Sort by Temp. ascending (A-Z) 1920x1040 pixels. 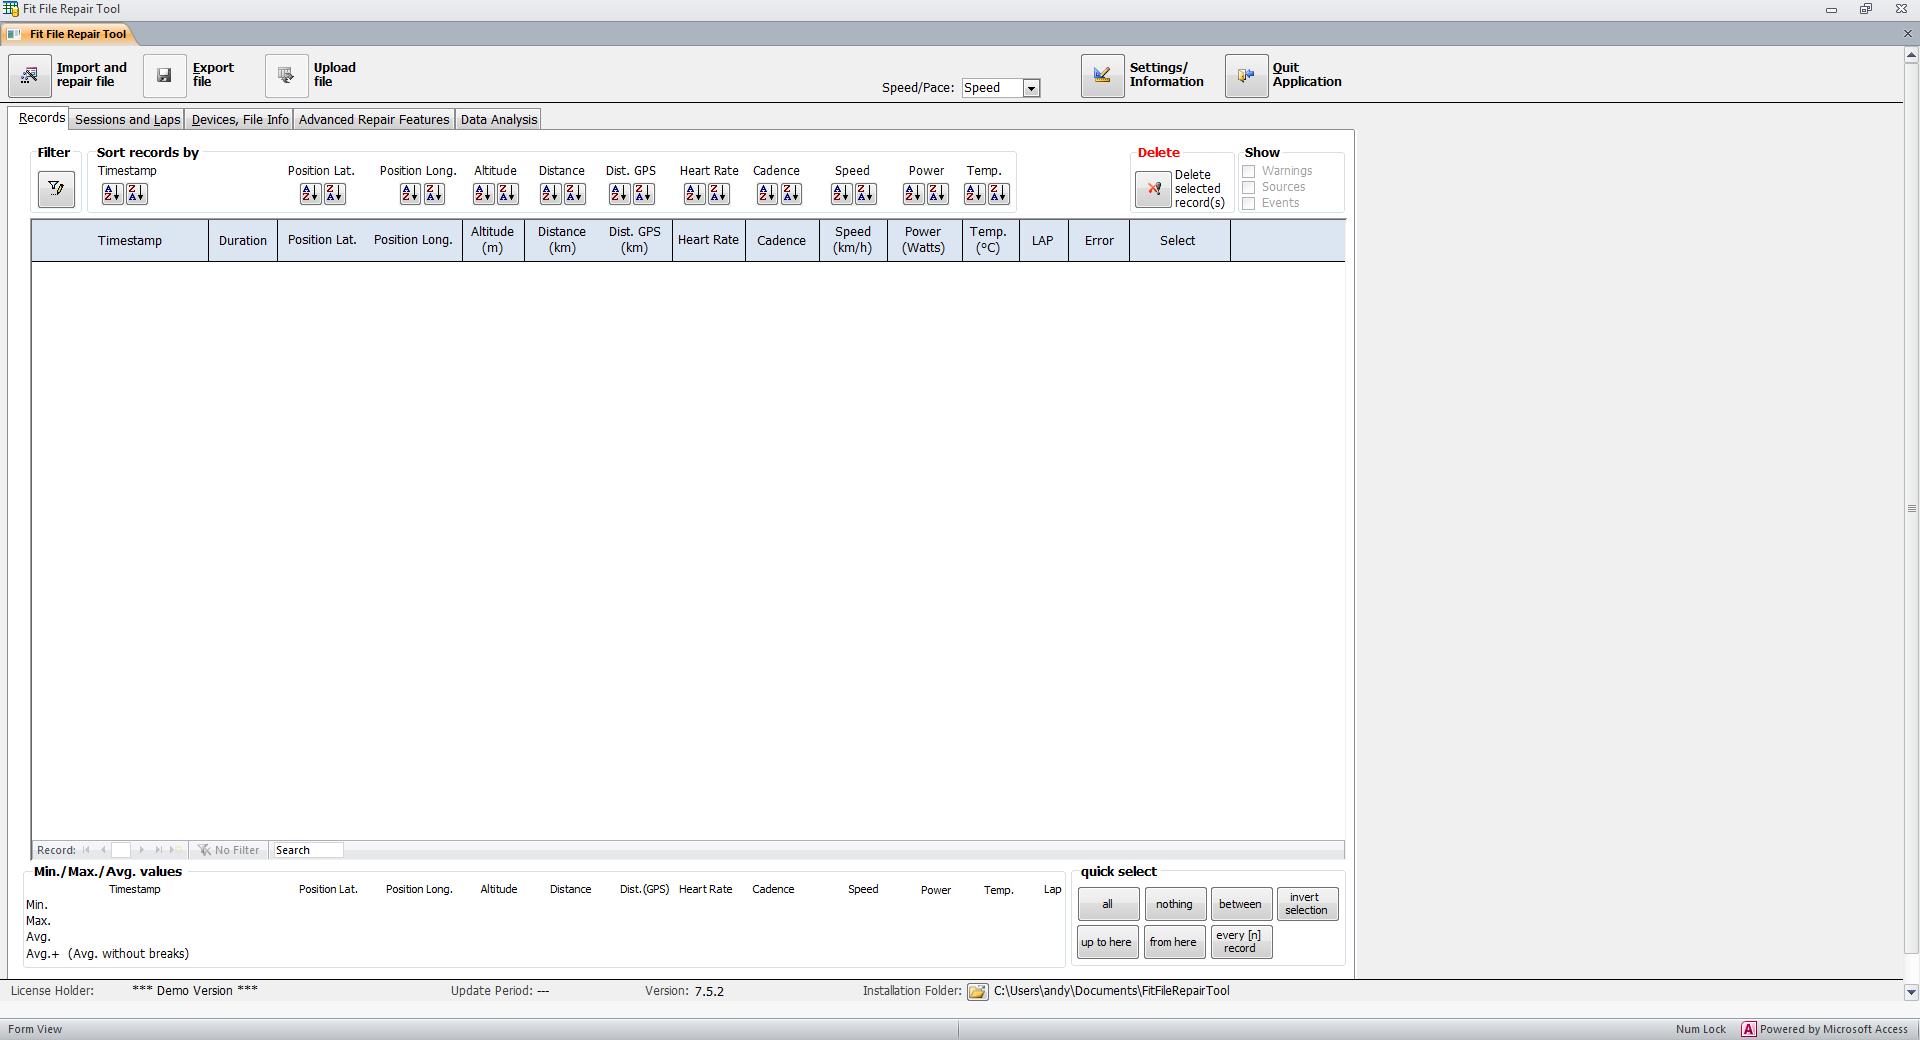coord(974,193)
